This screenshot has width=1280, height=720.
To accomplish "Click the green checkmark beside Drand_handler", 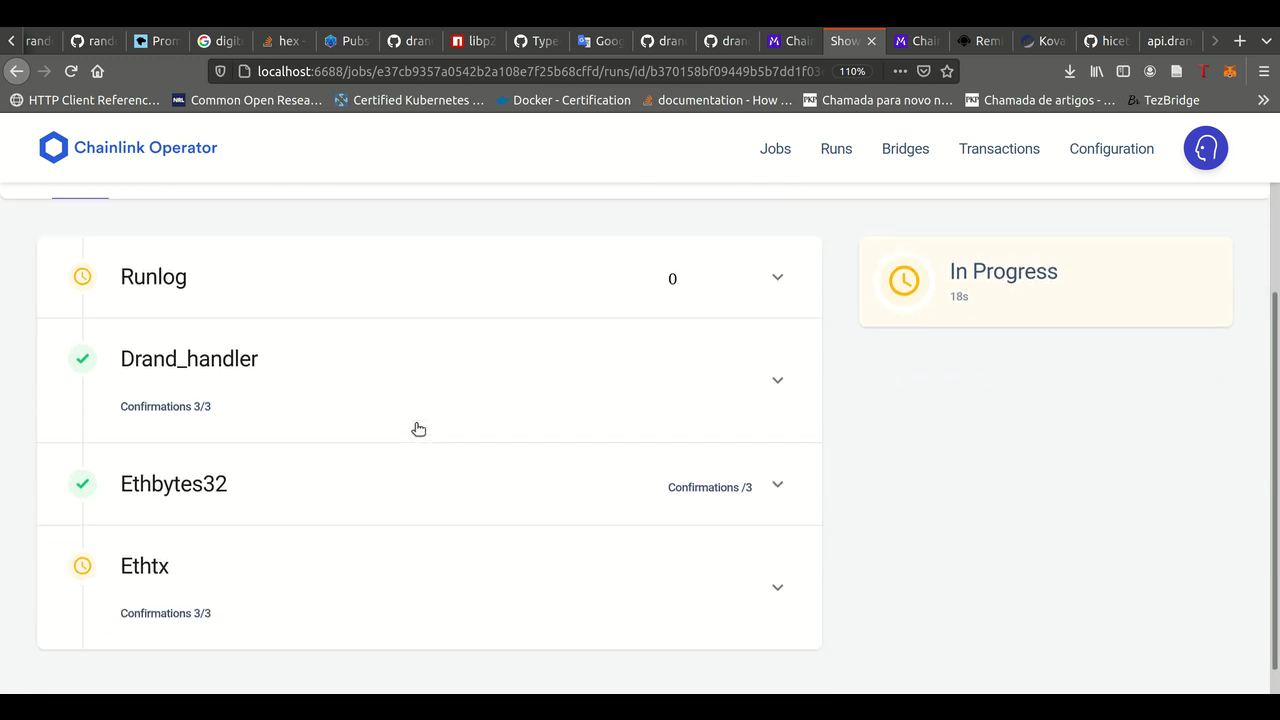I will pyautogui.click(x=82, y=359).
